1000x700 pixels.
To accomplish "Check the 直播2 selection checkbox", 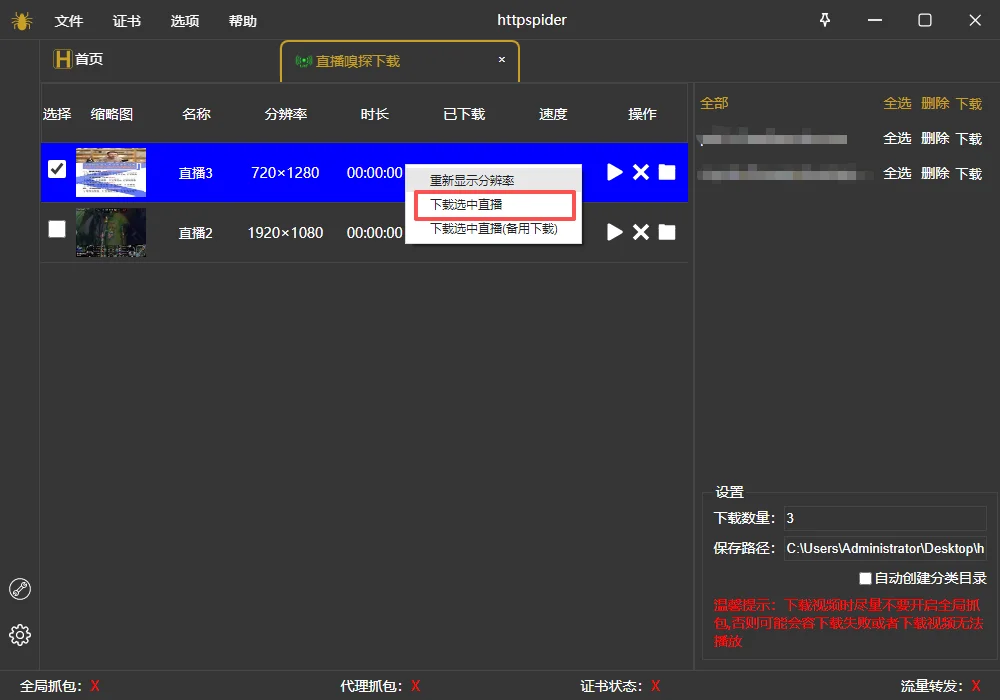I will click(57, 229).
